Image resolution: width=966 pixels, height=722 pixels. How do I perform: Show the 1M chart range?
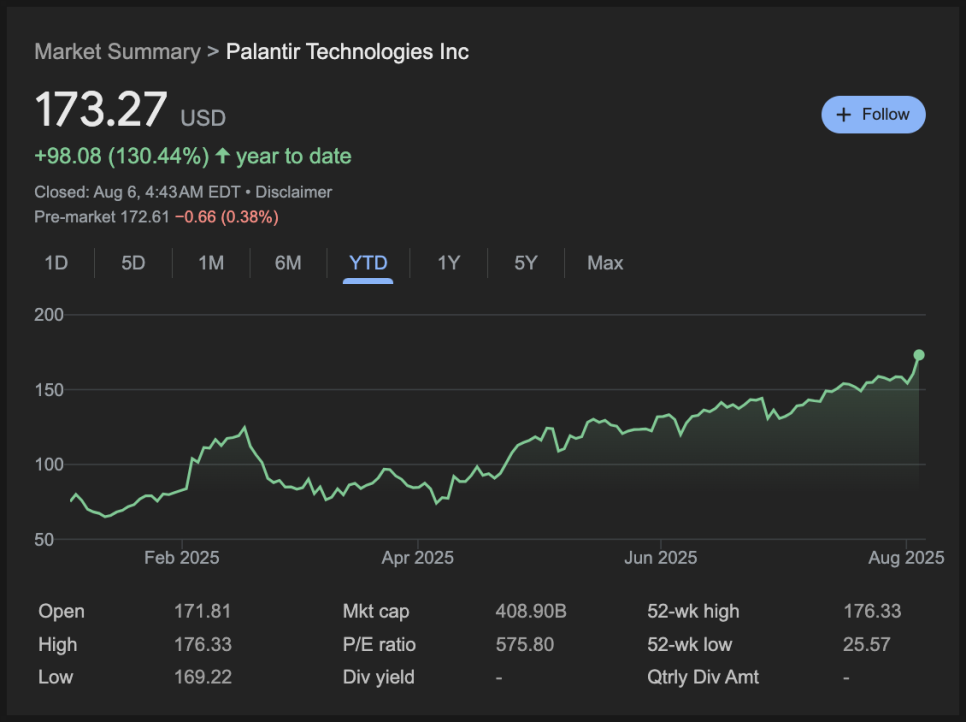tap(211, 263)
